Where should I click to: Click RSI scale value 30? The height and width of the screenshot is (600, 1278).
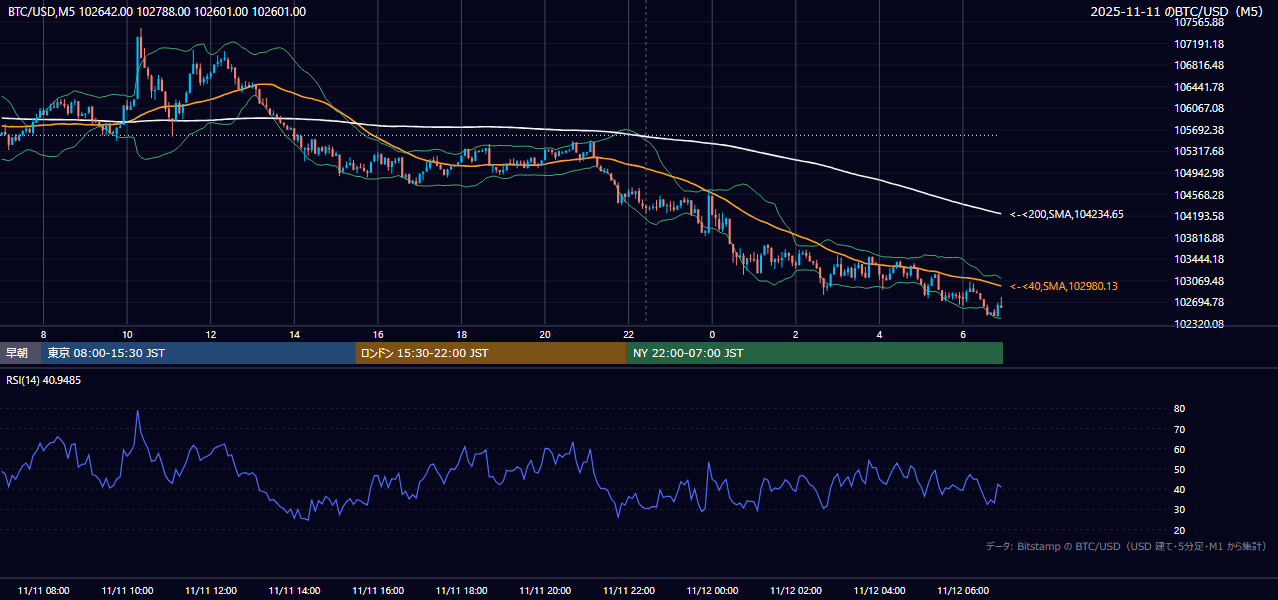coord(1179,510)
